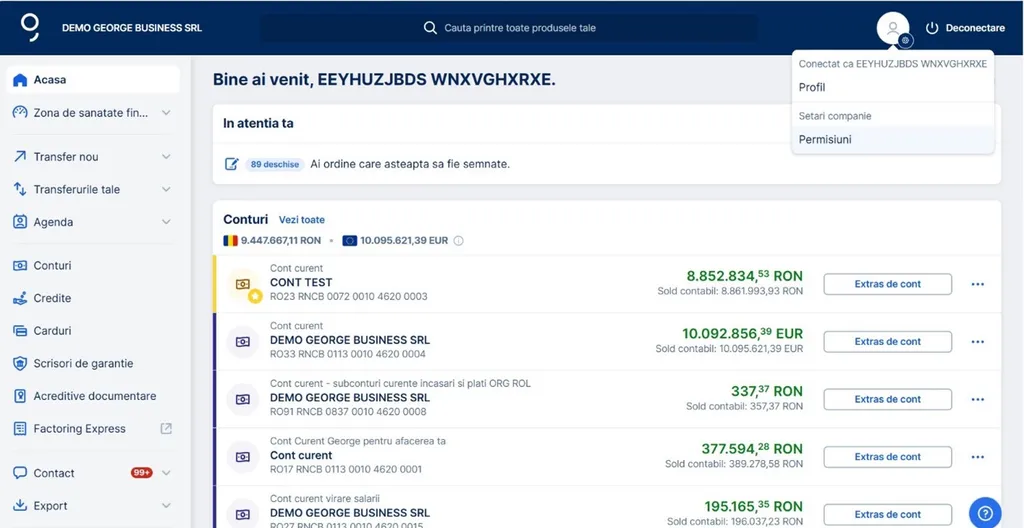Expand Zona de sanatate financiara chevron
Viewport: 1024px width, 528px height.
click(166, 113)
